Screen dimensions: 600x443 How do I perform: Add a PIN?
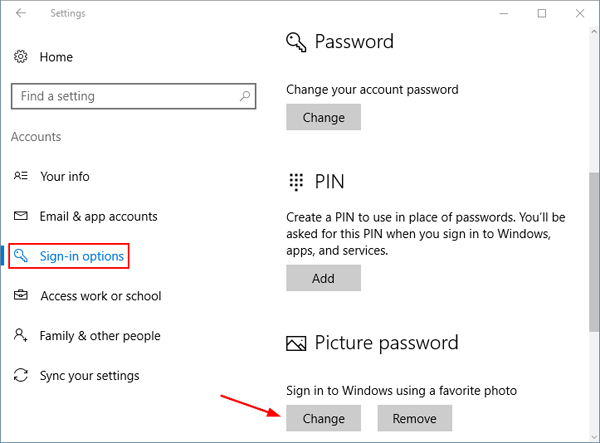coord(323,279)
